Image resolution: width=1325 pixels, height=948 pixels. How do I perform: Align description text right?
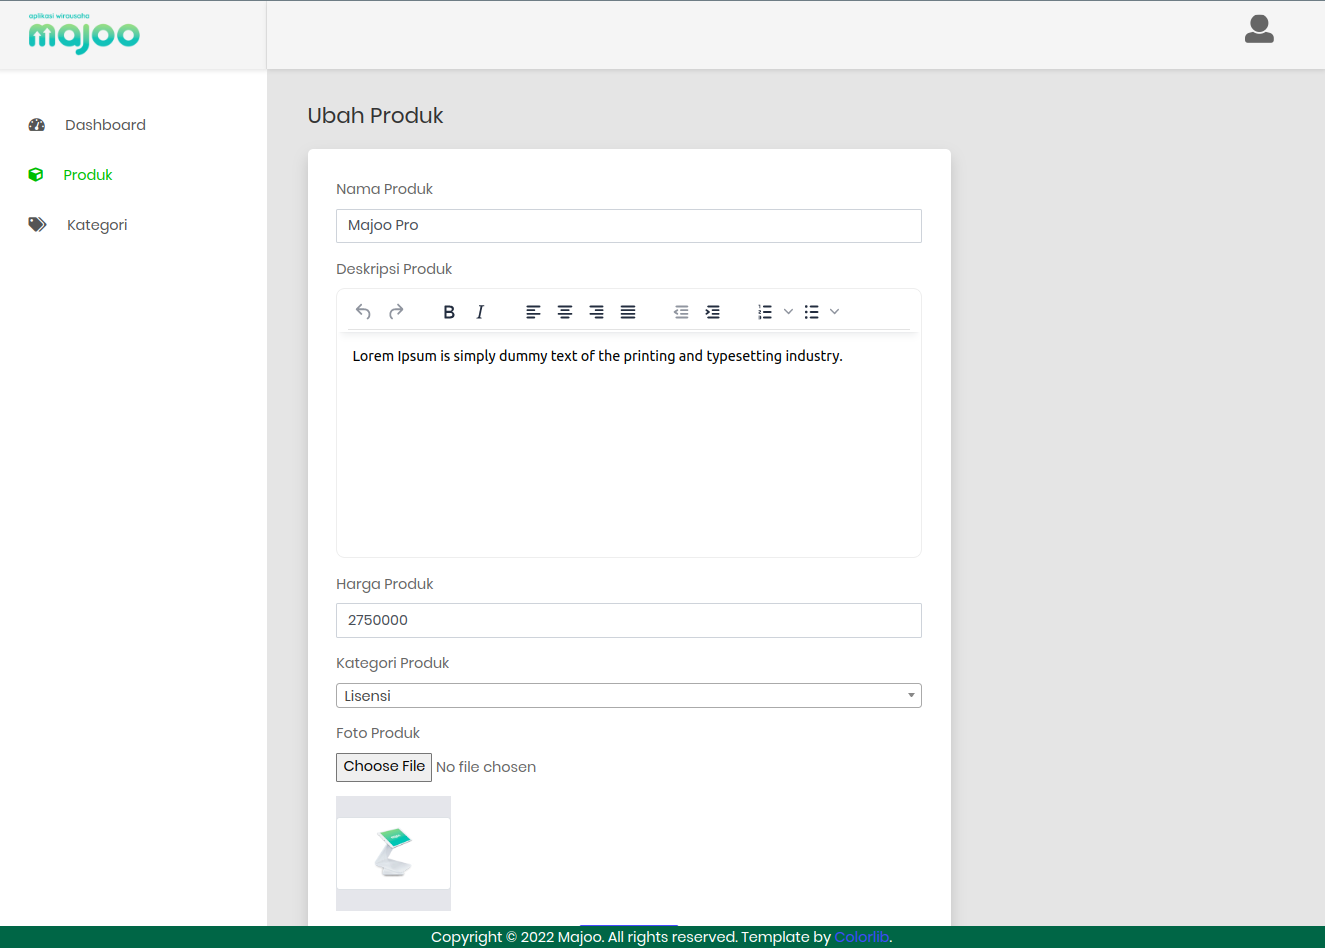[x=597, y=312]
